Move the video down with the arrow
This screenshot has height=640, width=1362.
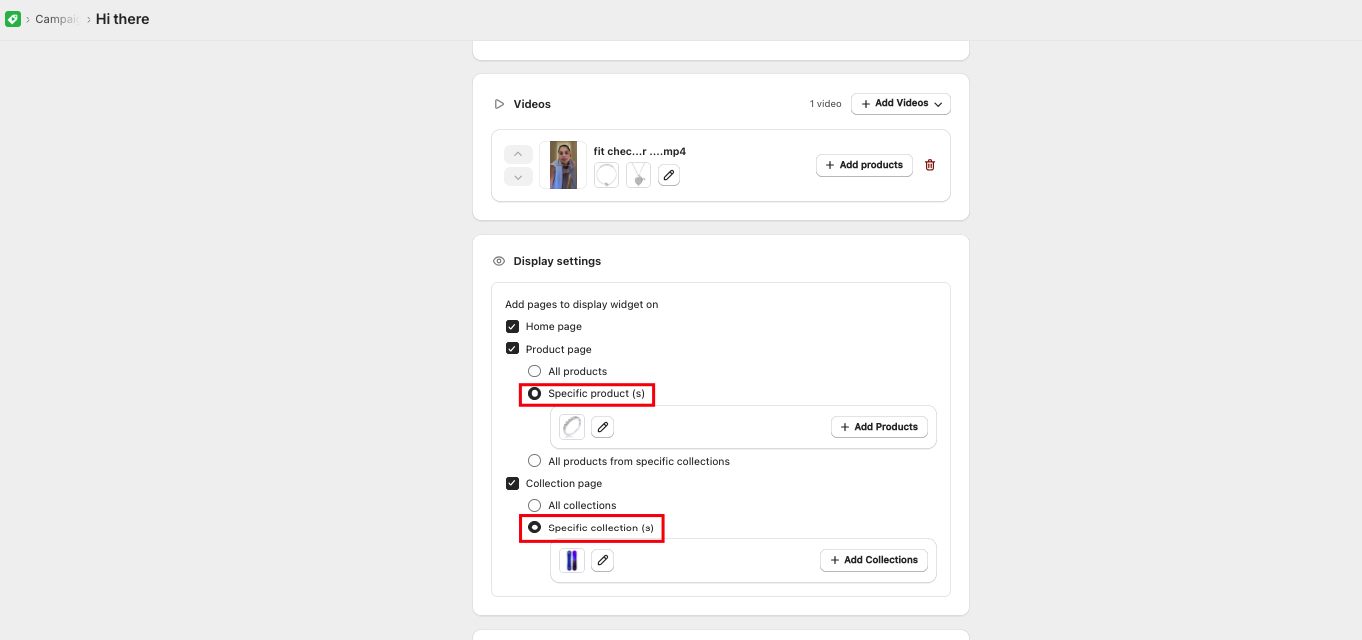[517, 176]
